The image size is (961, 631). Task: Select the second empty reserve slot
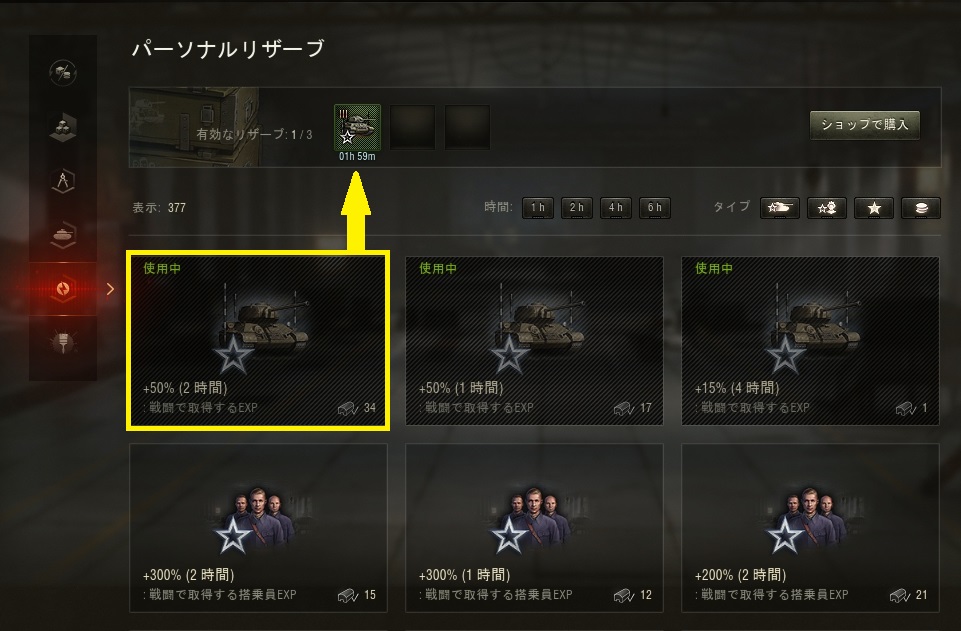412,127
